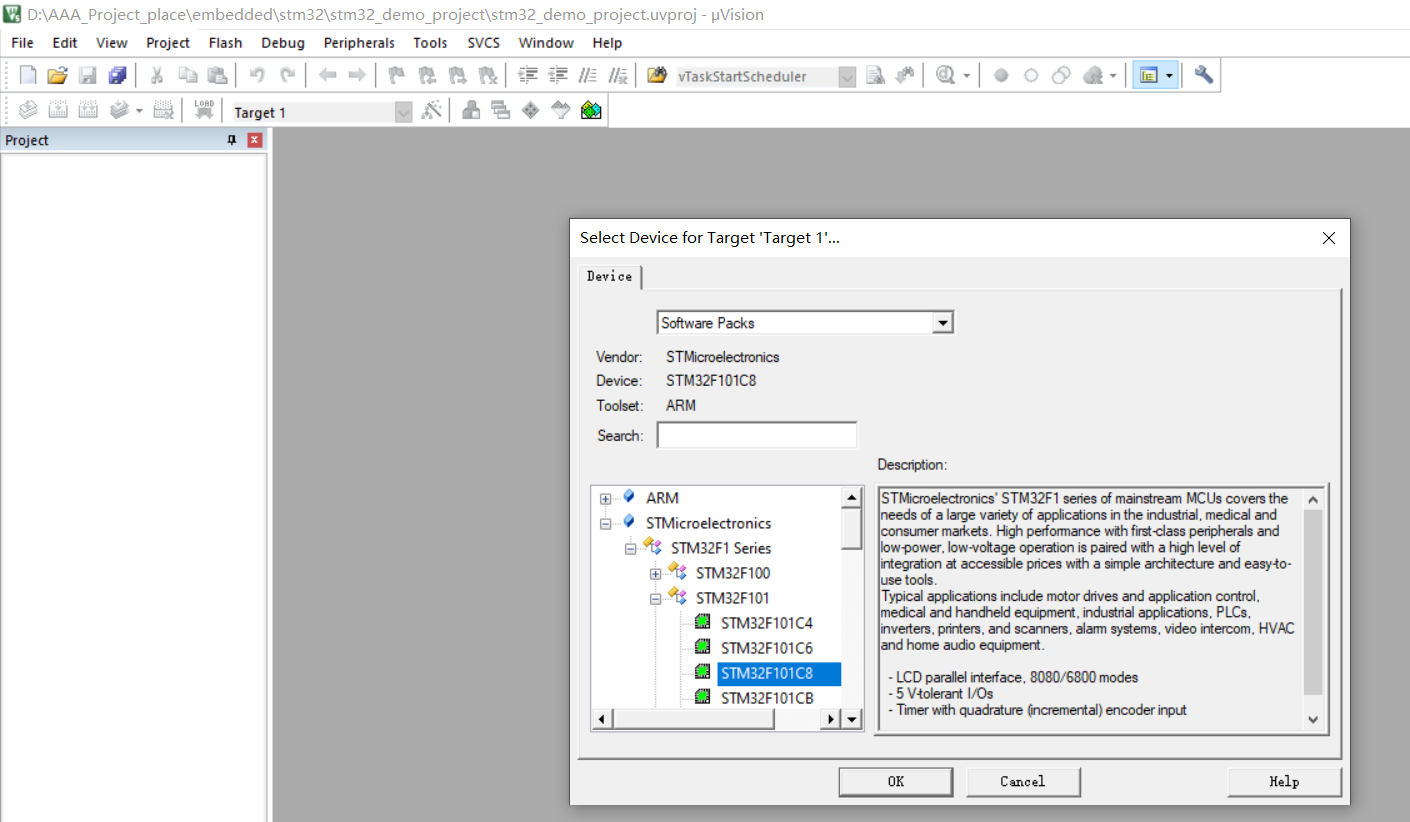The width and height of the screenshot is (1410, 822).
Task: Open the Edit menu
Action: tap(65, 43)
